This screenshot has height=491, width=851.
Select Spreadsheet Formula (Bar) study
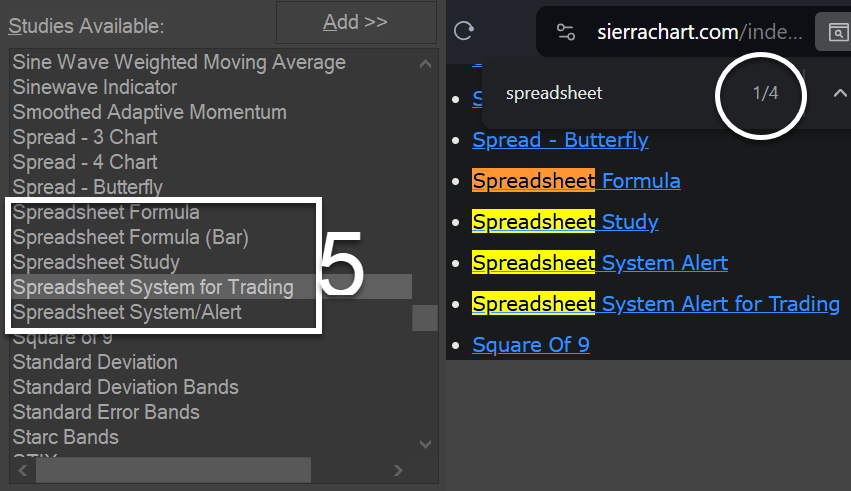[x=130, y=237]
